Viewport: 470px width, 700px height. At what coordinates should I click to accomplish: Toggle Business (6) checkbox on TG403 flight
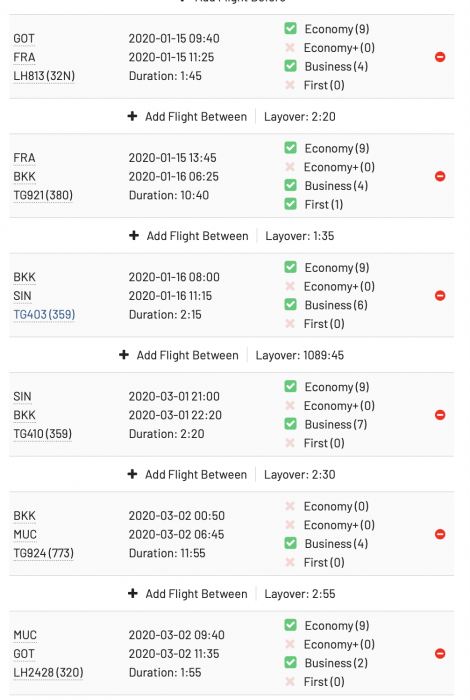point(291,304)
